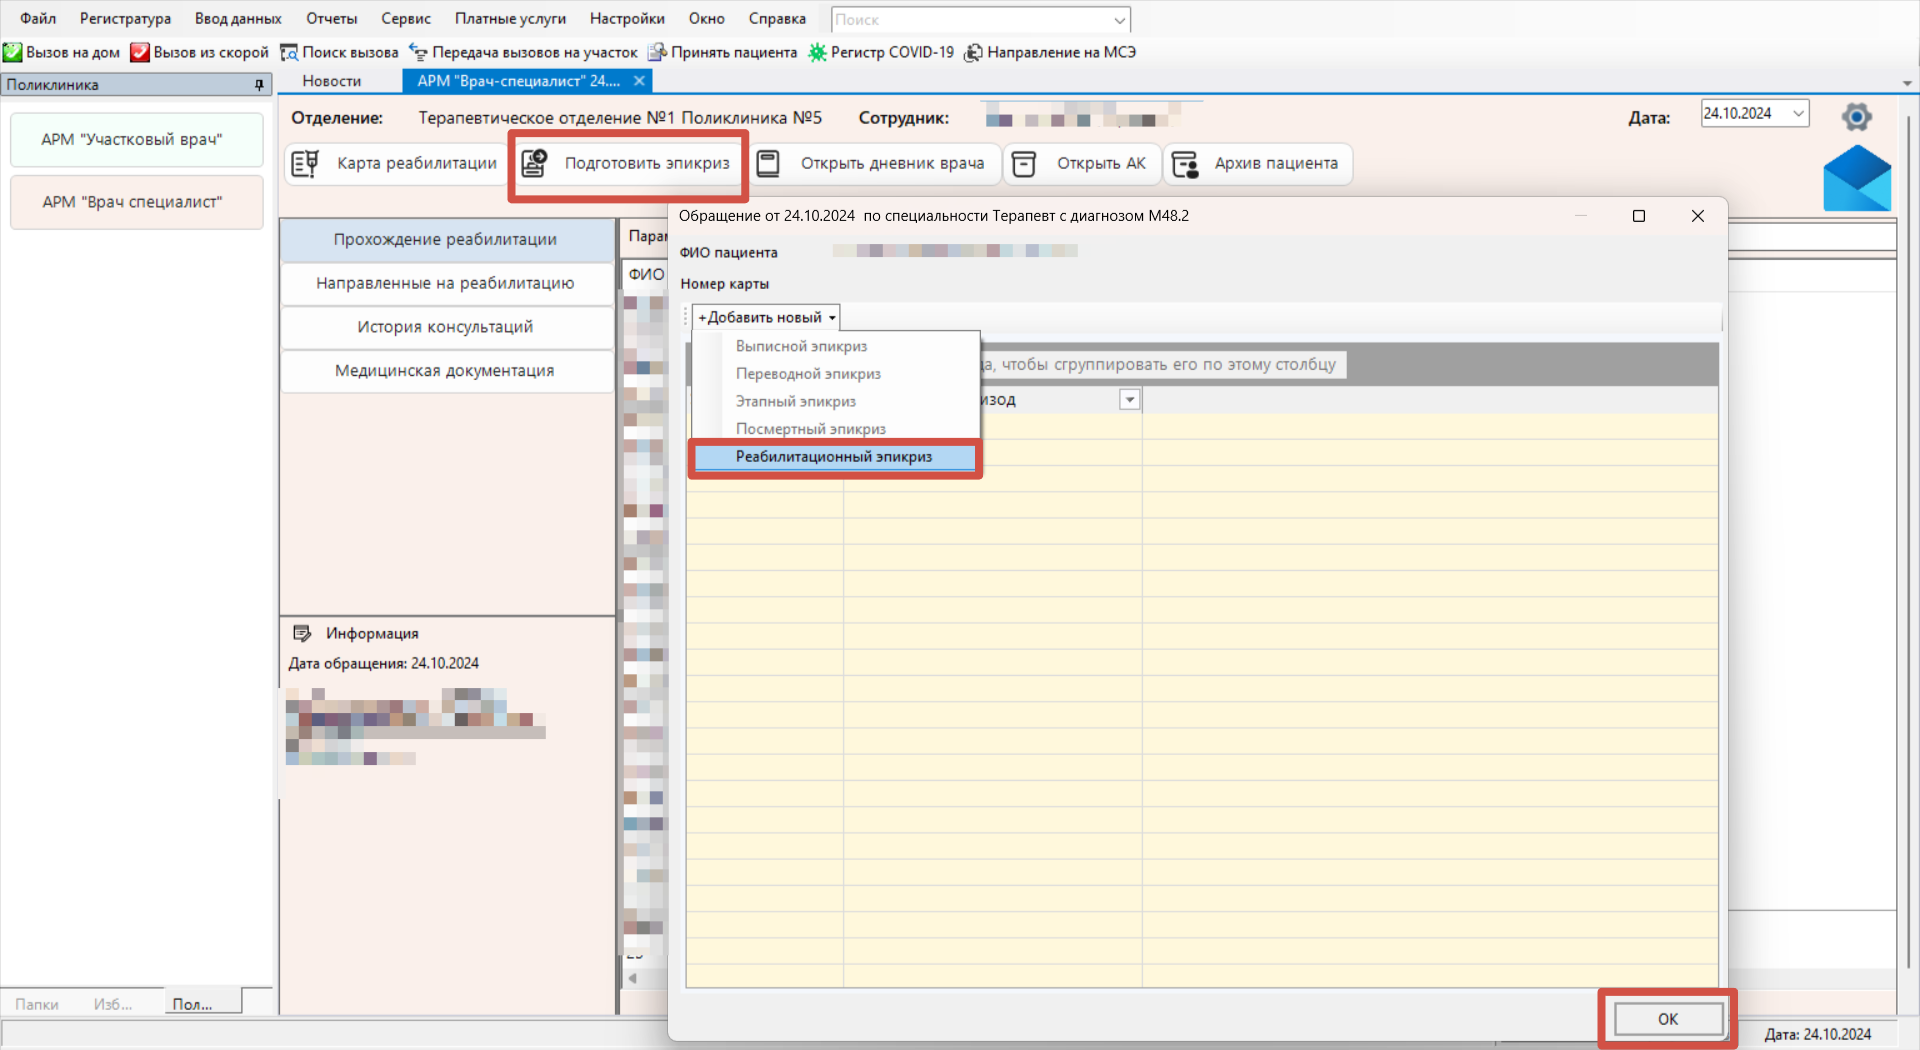This screenshot has height=1050, width=1920.
Task: Open the Дата date dropdown
Action: [1798, 113]
